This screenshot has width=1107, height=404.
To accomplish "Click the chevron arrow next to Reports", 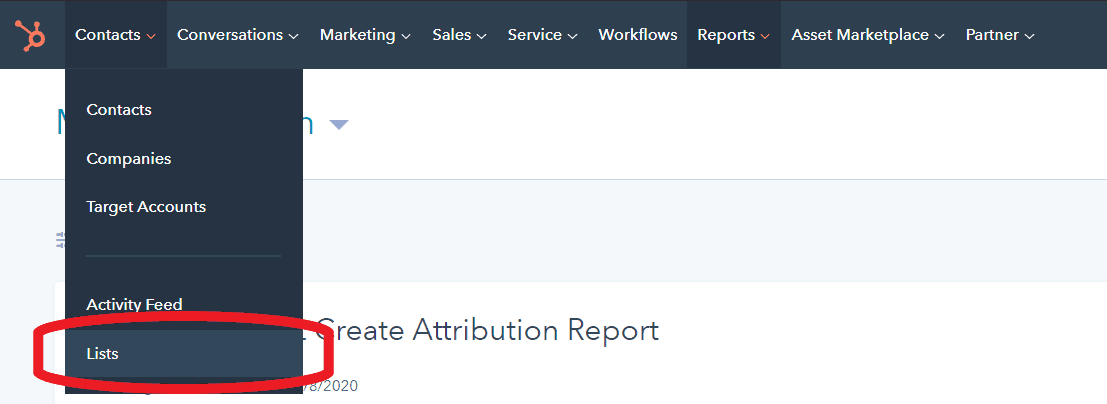I will click(765, 36).
